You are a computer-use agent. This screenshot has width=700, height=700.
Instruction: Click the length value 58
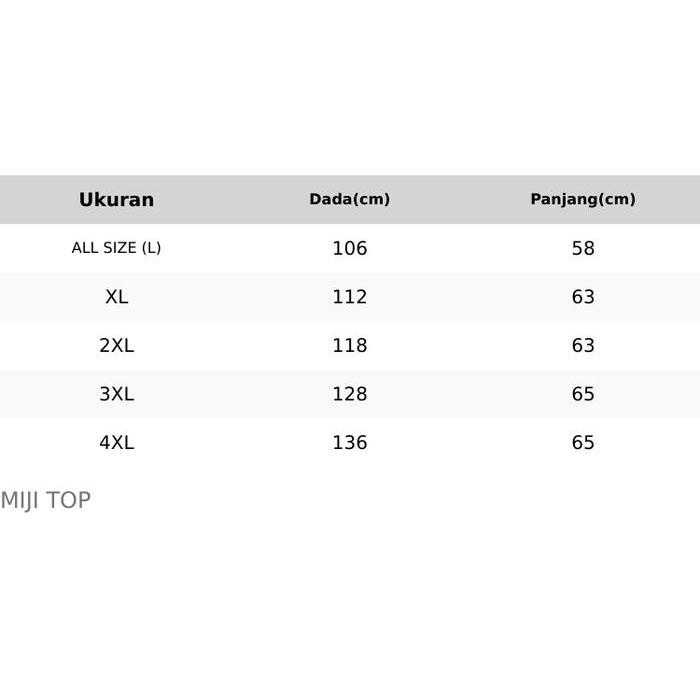583,248
